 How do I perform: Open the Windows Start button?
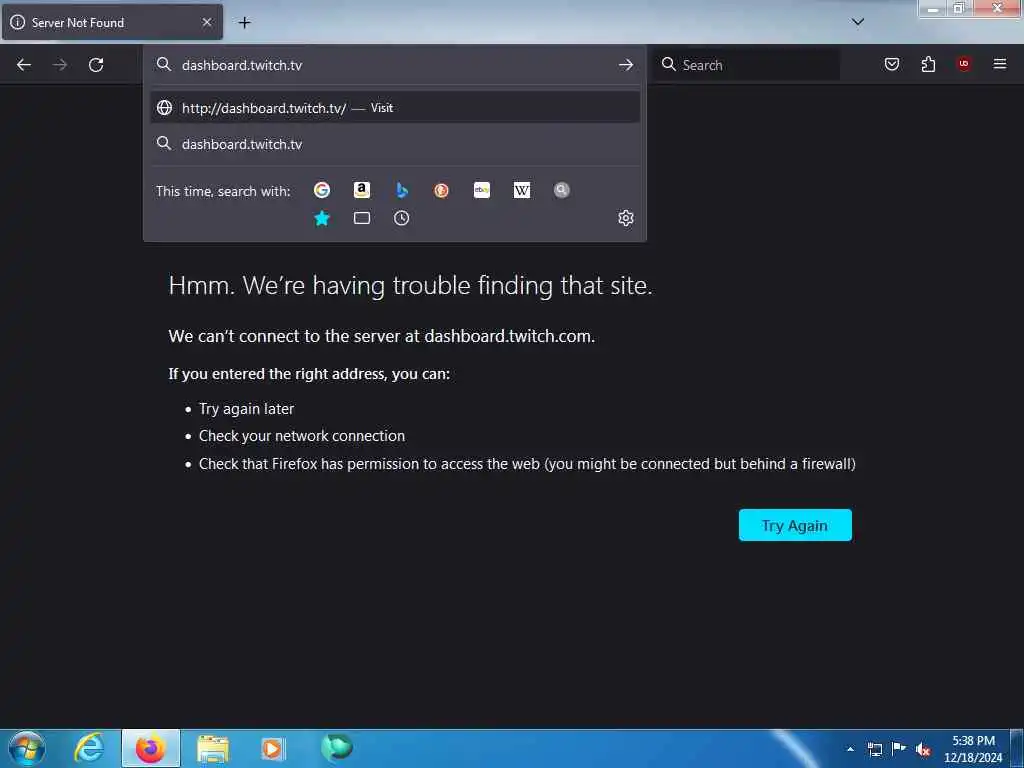pyautogui.click(x=27, y=748)
